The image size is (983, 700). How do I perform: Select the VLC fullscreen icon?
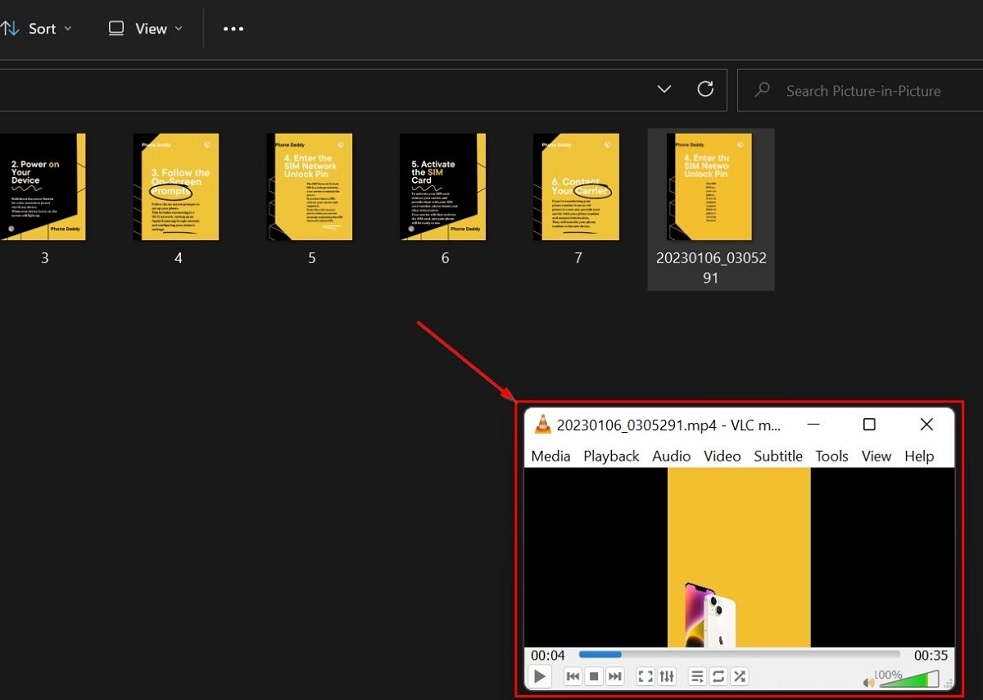[x=645, y=676]
